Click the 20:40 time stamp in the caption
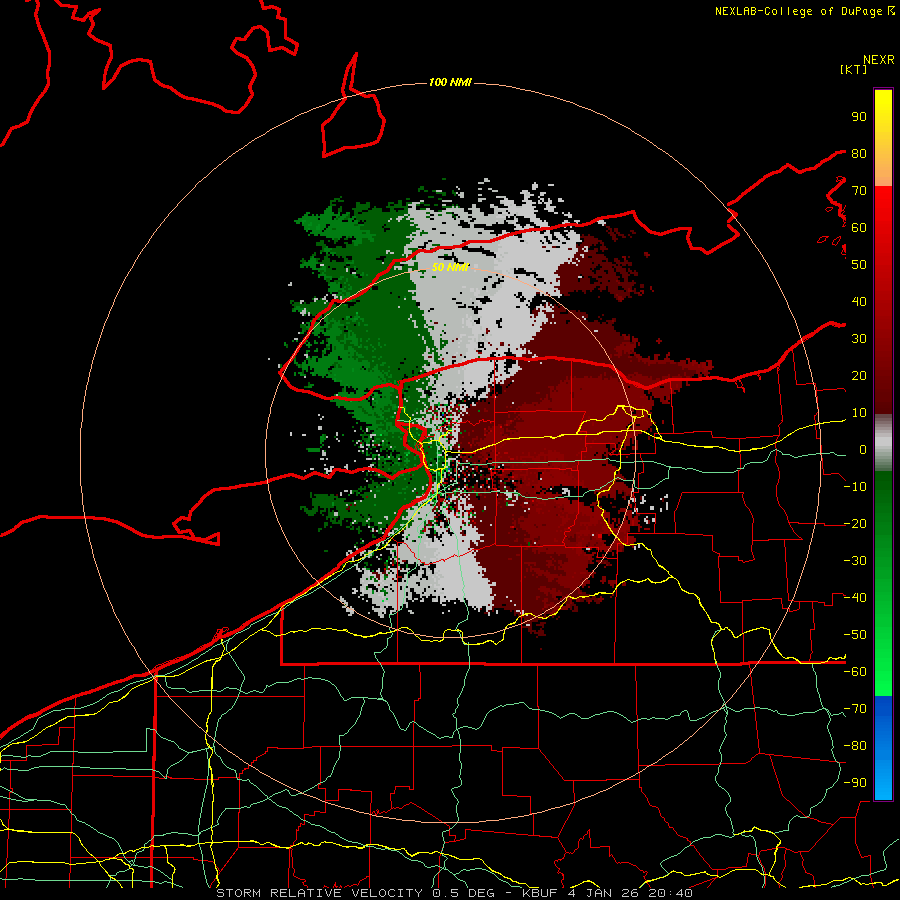The width and height of the screenshot is (900, 900). tap(670, 893)
